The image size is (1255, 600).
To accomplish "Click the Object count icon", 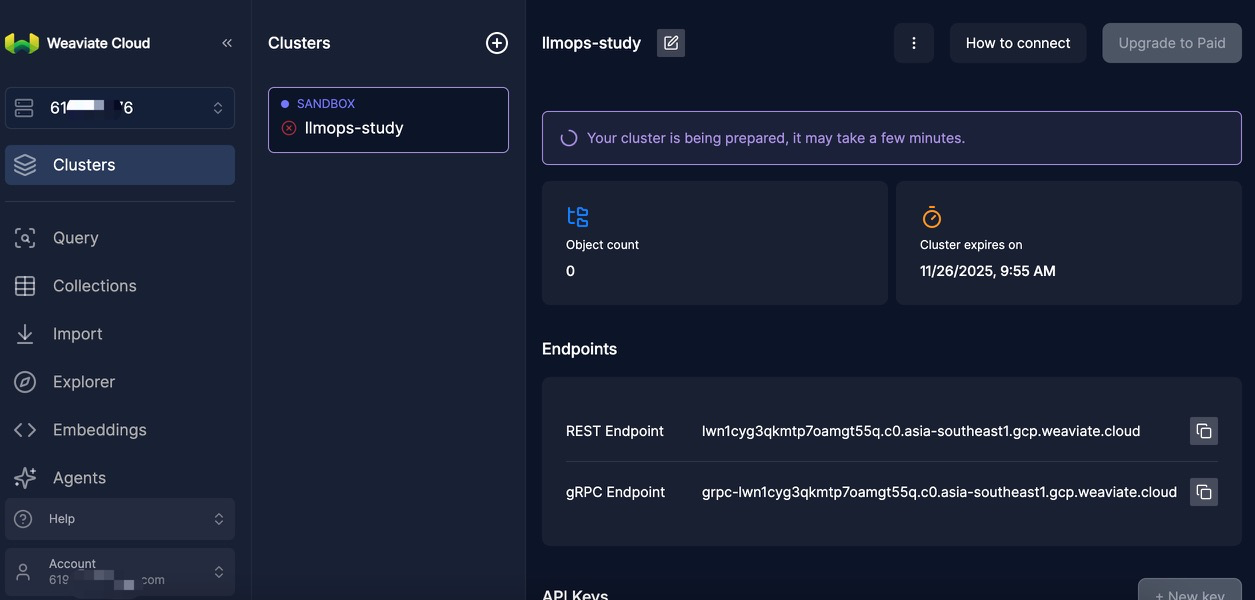I will (x=578, y=217).
